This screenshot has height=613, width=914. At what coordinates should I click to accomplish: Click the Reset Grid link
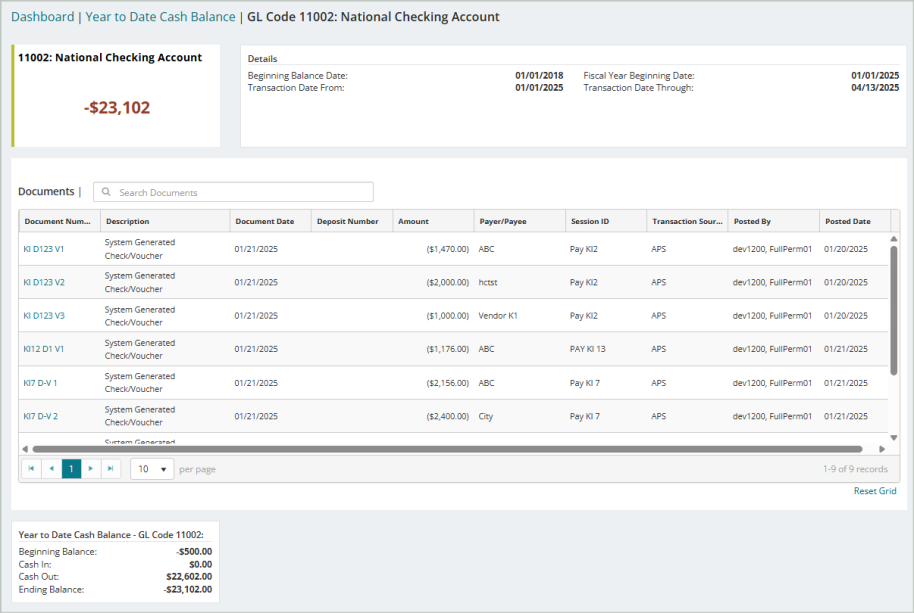pyautogui.click(x=875, y=491)
